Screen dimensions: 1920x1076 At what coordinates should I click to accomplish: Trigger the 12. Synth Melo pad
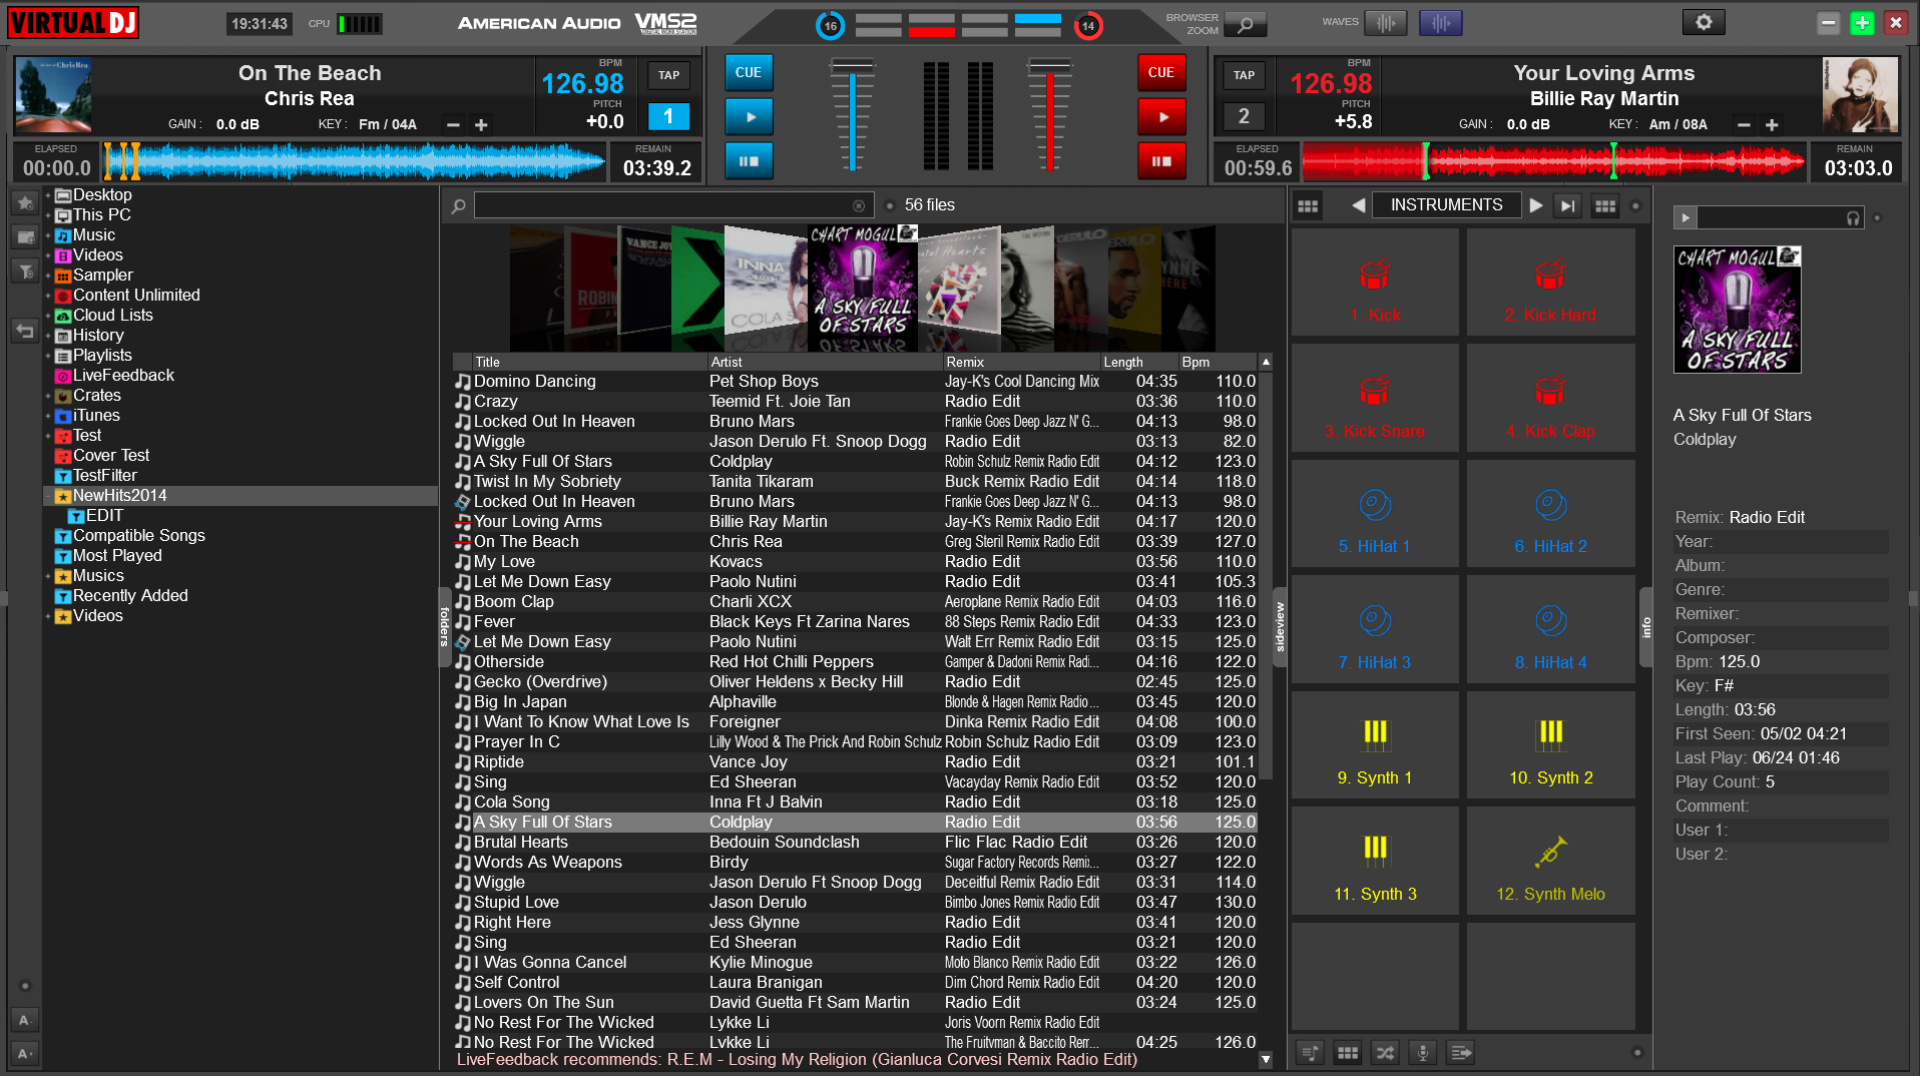click(1550, 862)
